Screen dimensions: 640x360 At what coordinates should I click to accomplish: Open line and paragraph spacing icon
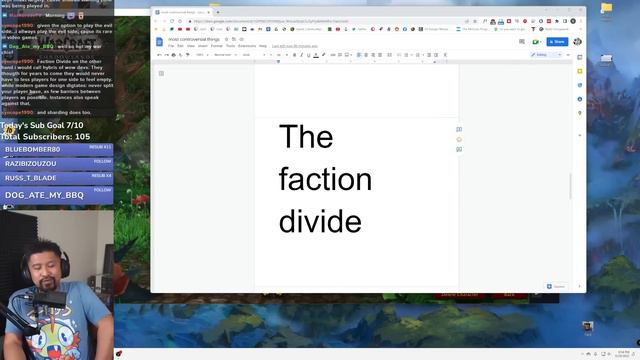click(389, 55)
